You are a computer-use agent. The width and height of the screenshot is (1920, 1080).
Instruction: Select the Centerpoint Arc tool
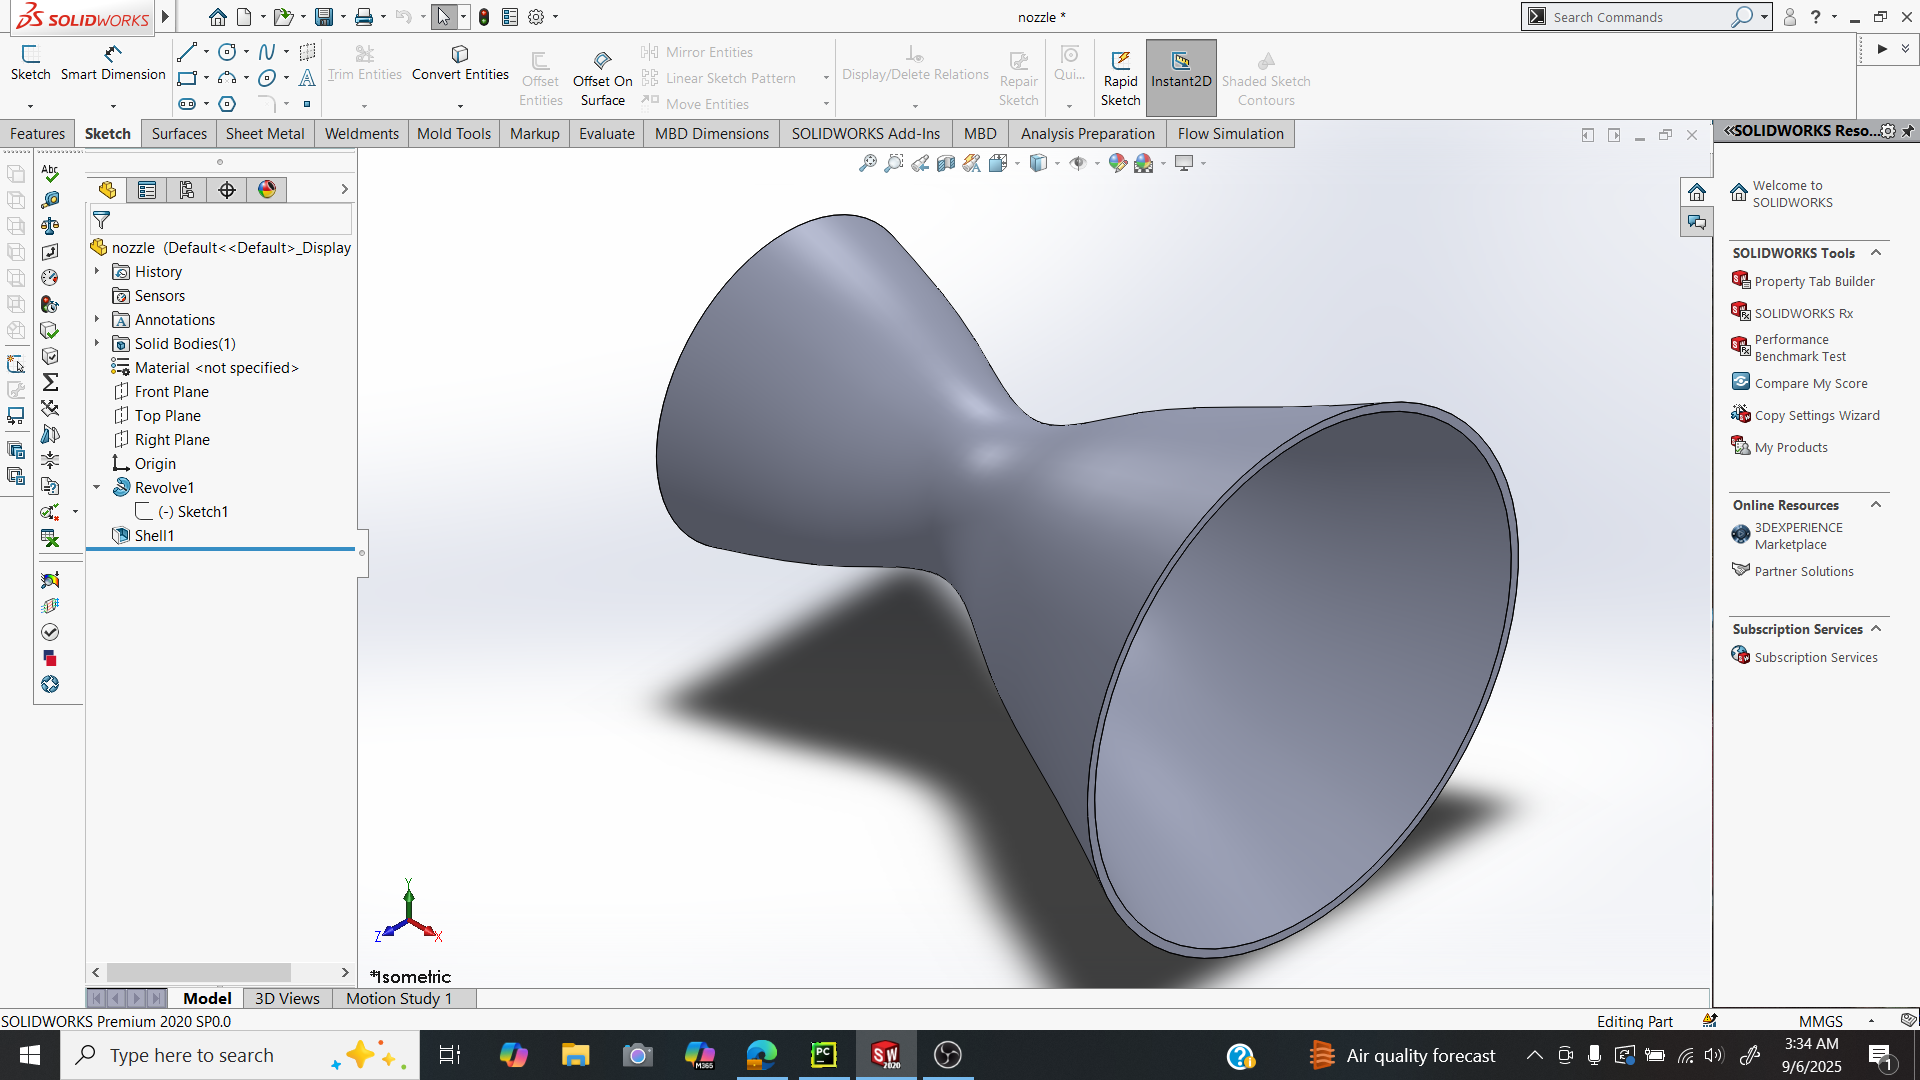(x=227, y=78)
